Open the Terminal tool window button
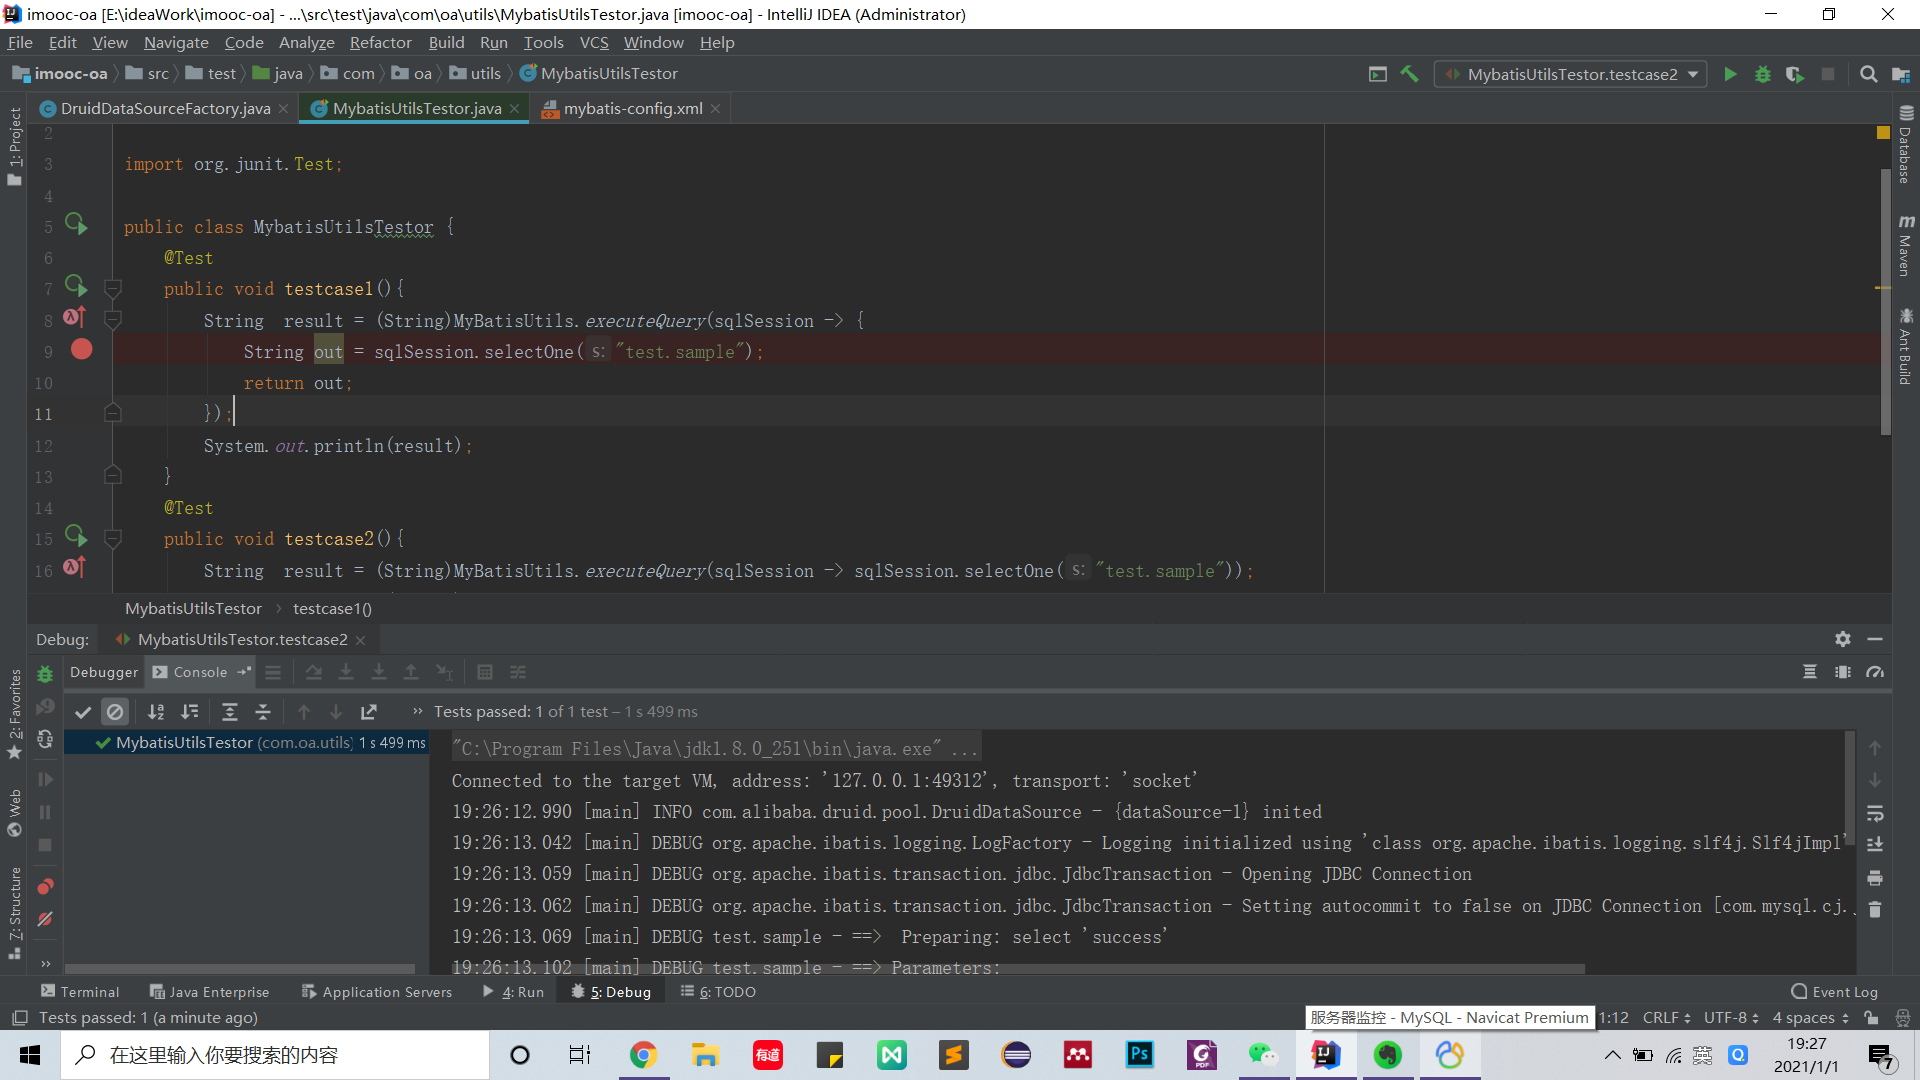 pos(80,992)
